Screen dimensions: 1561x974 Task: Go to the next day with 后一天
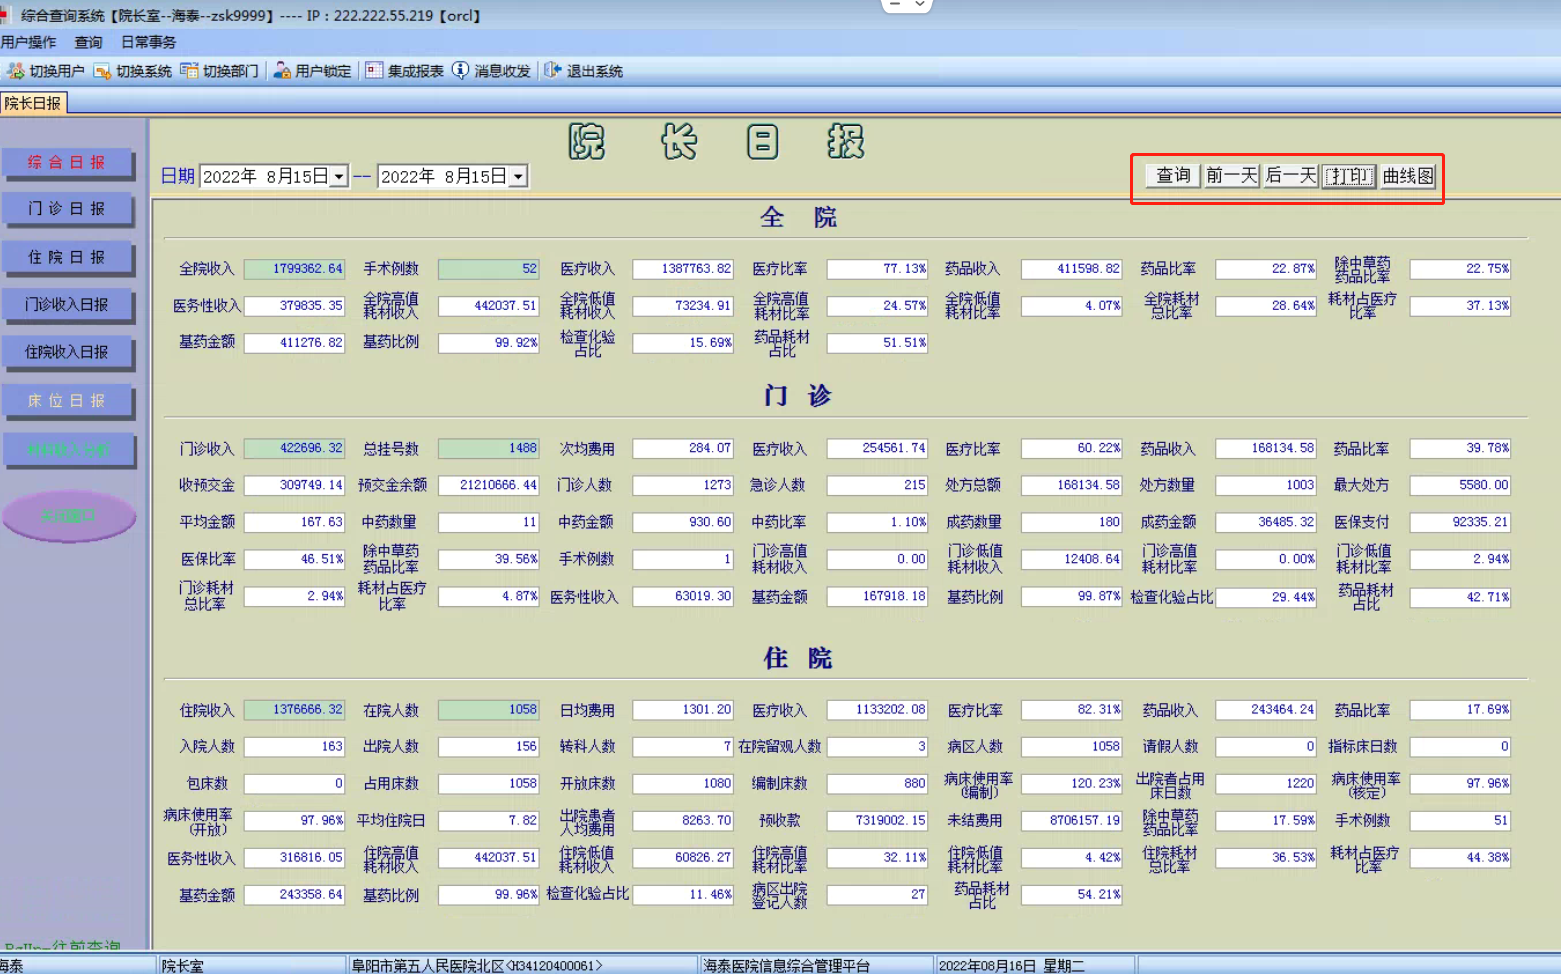1290,176
